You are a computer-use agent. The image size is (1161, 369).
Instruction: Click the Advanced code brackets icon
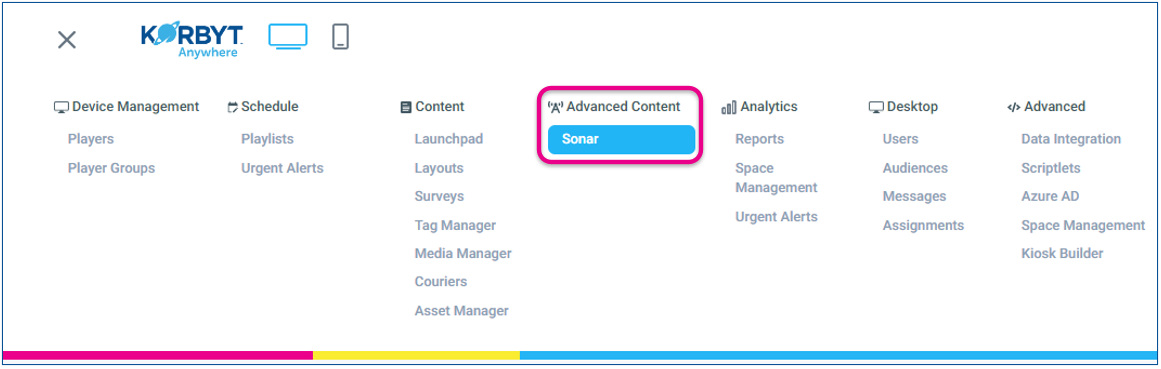pos(1014,107)
